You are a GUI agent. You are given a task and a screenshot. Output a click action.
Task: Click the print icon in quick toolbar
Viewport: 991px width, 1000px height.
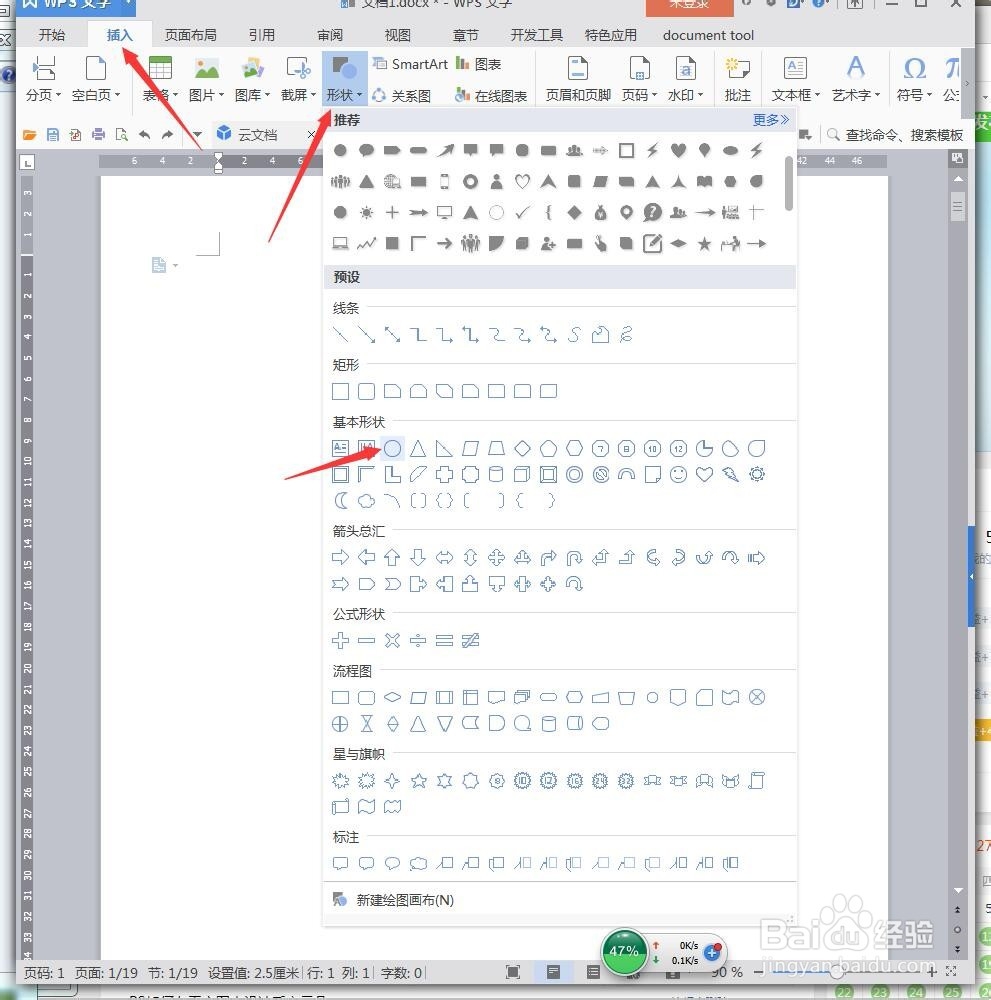pos(98,135)
